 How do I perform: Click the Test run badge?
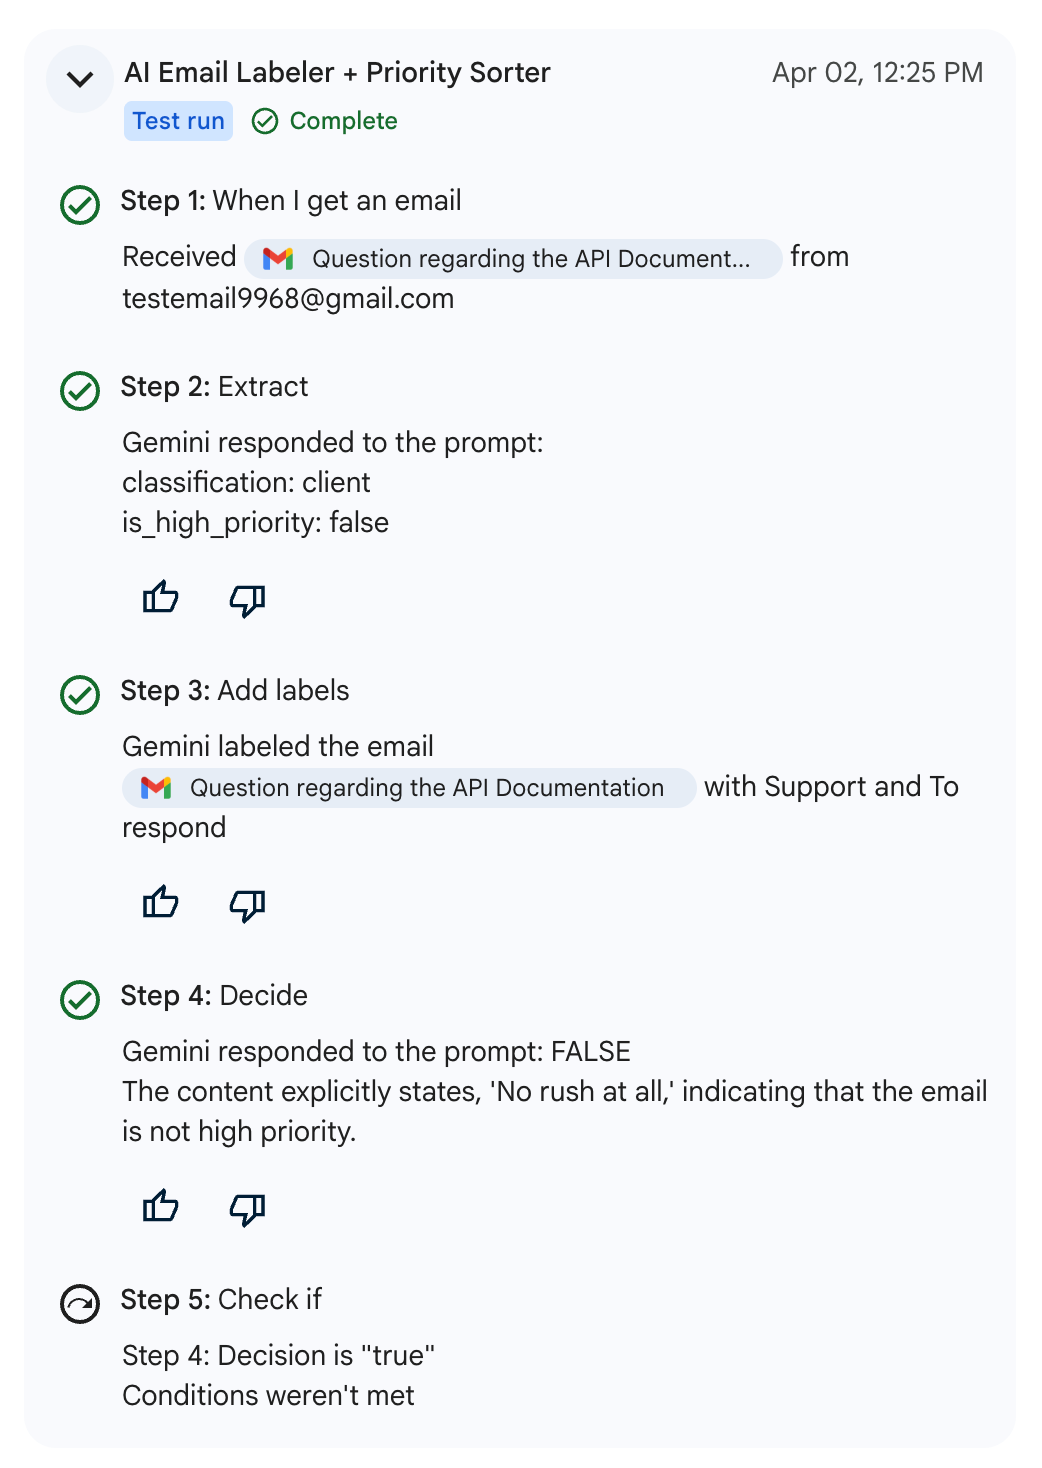178,121
